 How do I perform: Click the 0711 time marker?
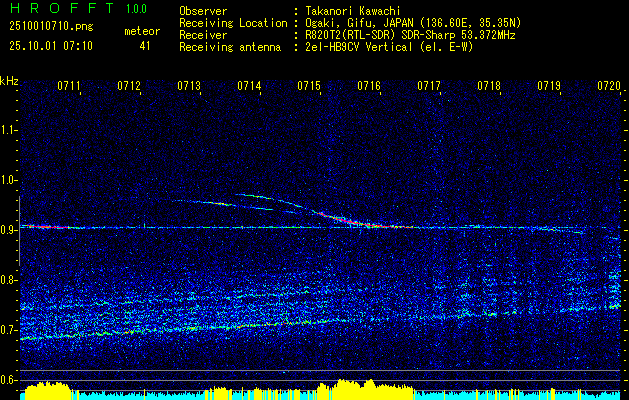[69, 86]
